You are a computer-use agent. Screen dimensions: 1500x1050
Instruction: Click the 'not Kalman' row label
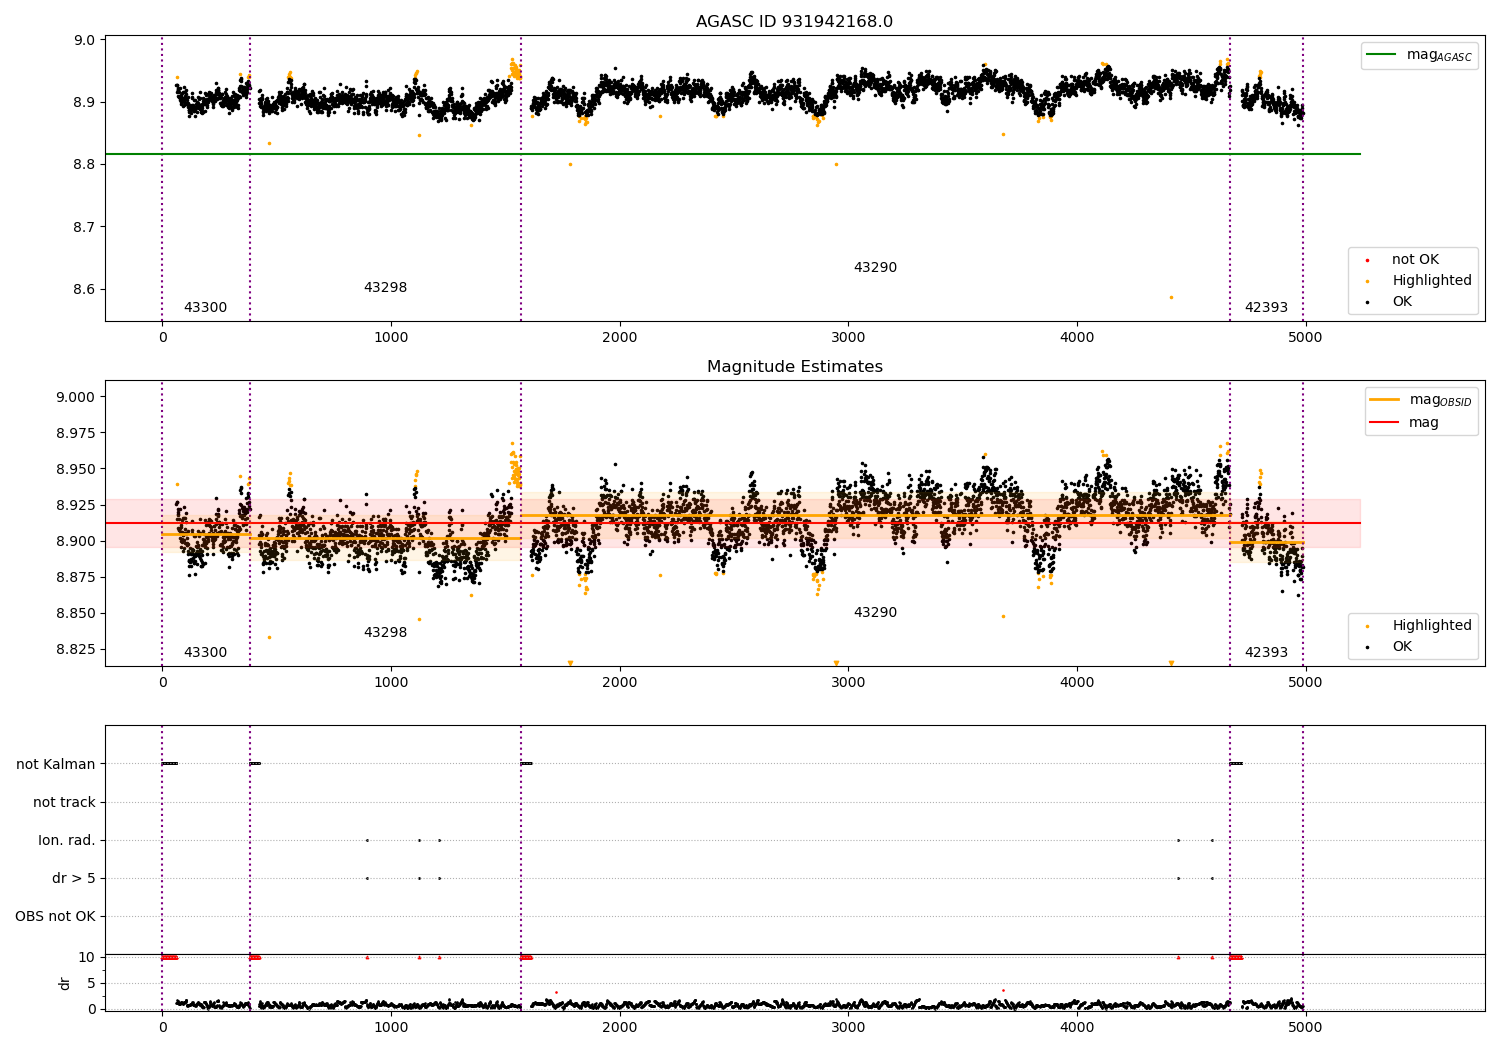tap(56, 764)
